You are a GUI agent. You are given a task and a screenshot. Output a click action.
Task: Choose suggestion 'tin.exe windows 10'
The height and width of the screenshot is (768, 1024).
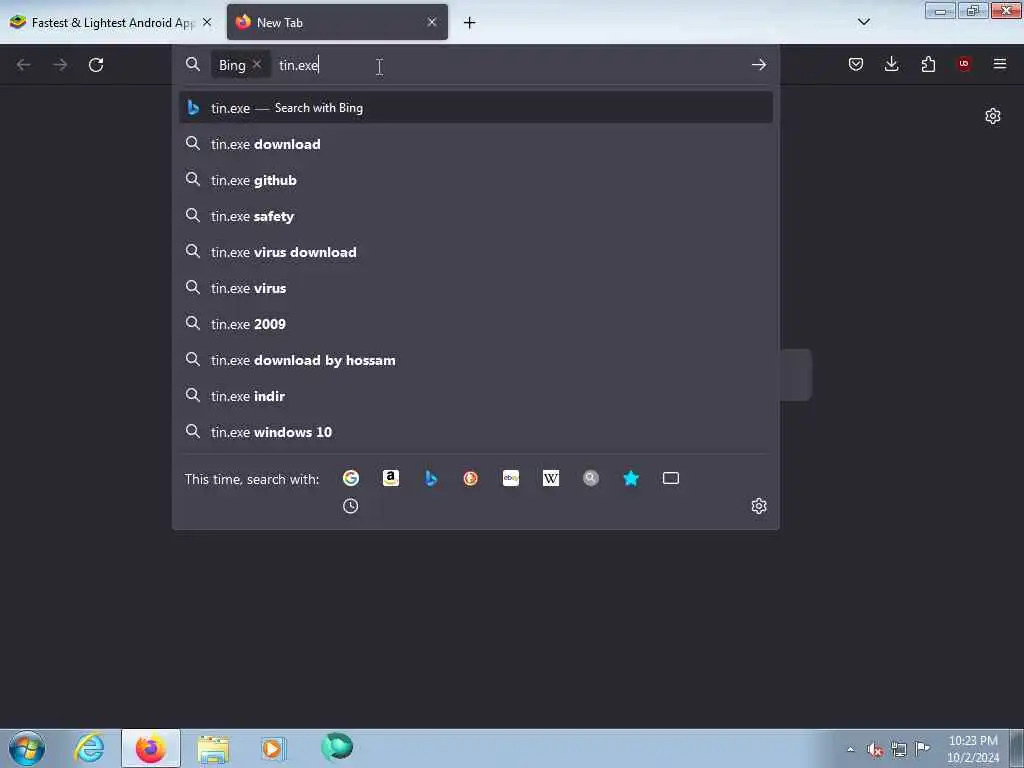click(475, 432)
